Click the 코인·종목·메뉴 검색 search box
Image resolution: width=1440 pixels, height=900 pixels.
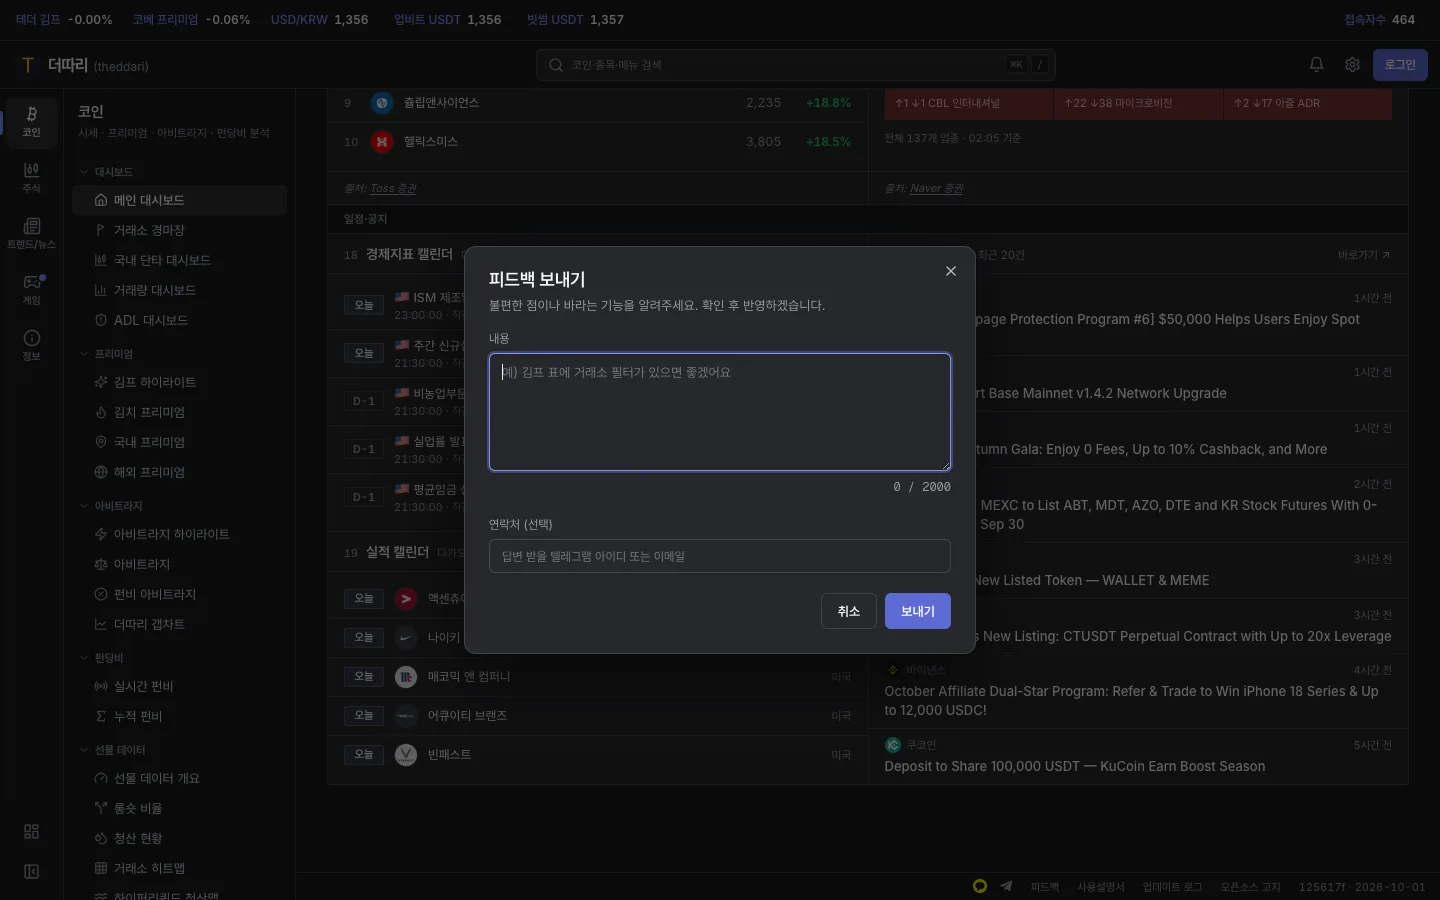point(796,65)
